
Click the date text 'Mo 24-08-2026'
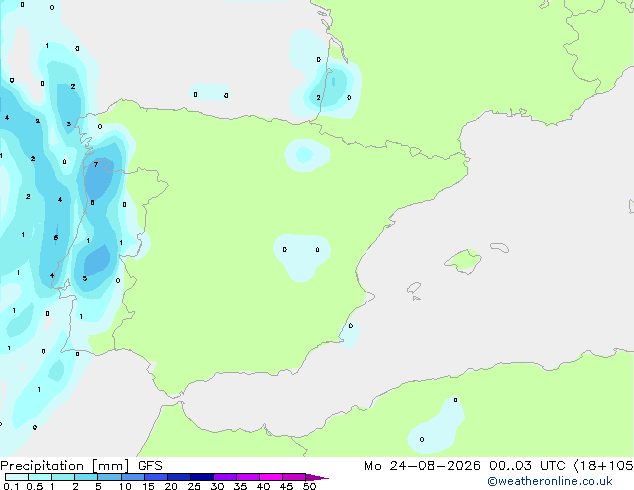pyautogui.click(x=422, y=466)
